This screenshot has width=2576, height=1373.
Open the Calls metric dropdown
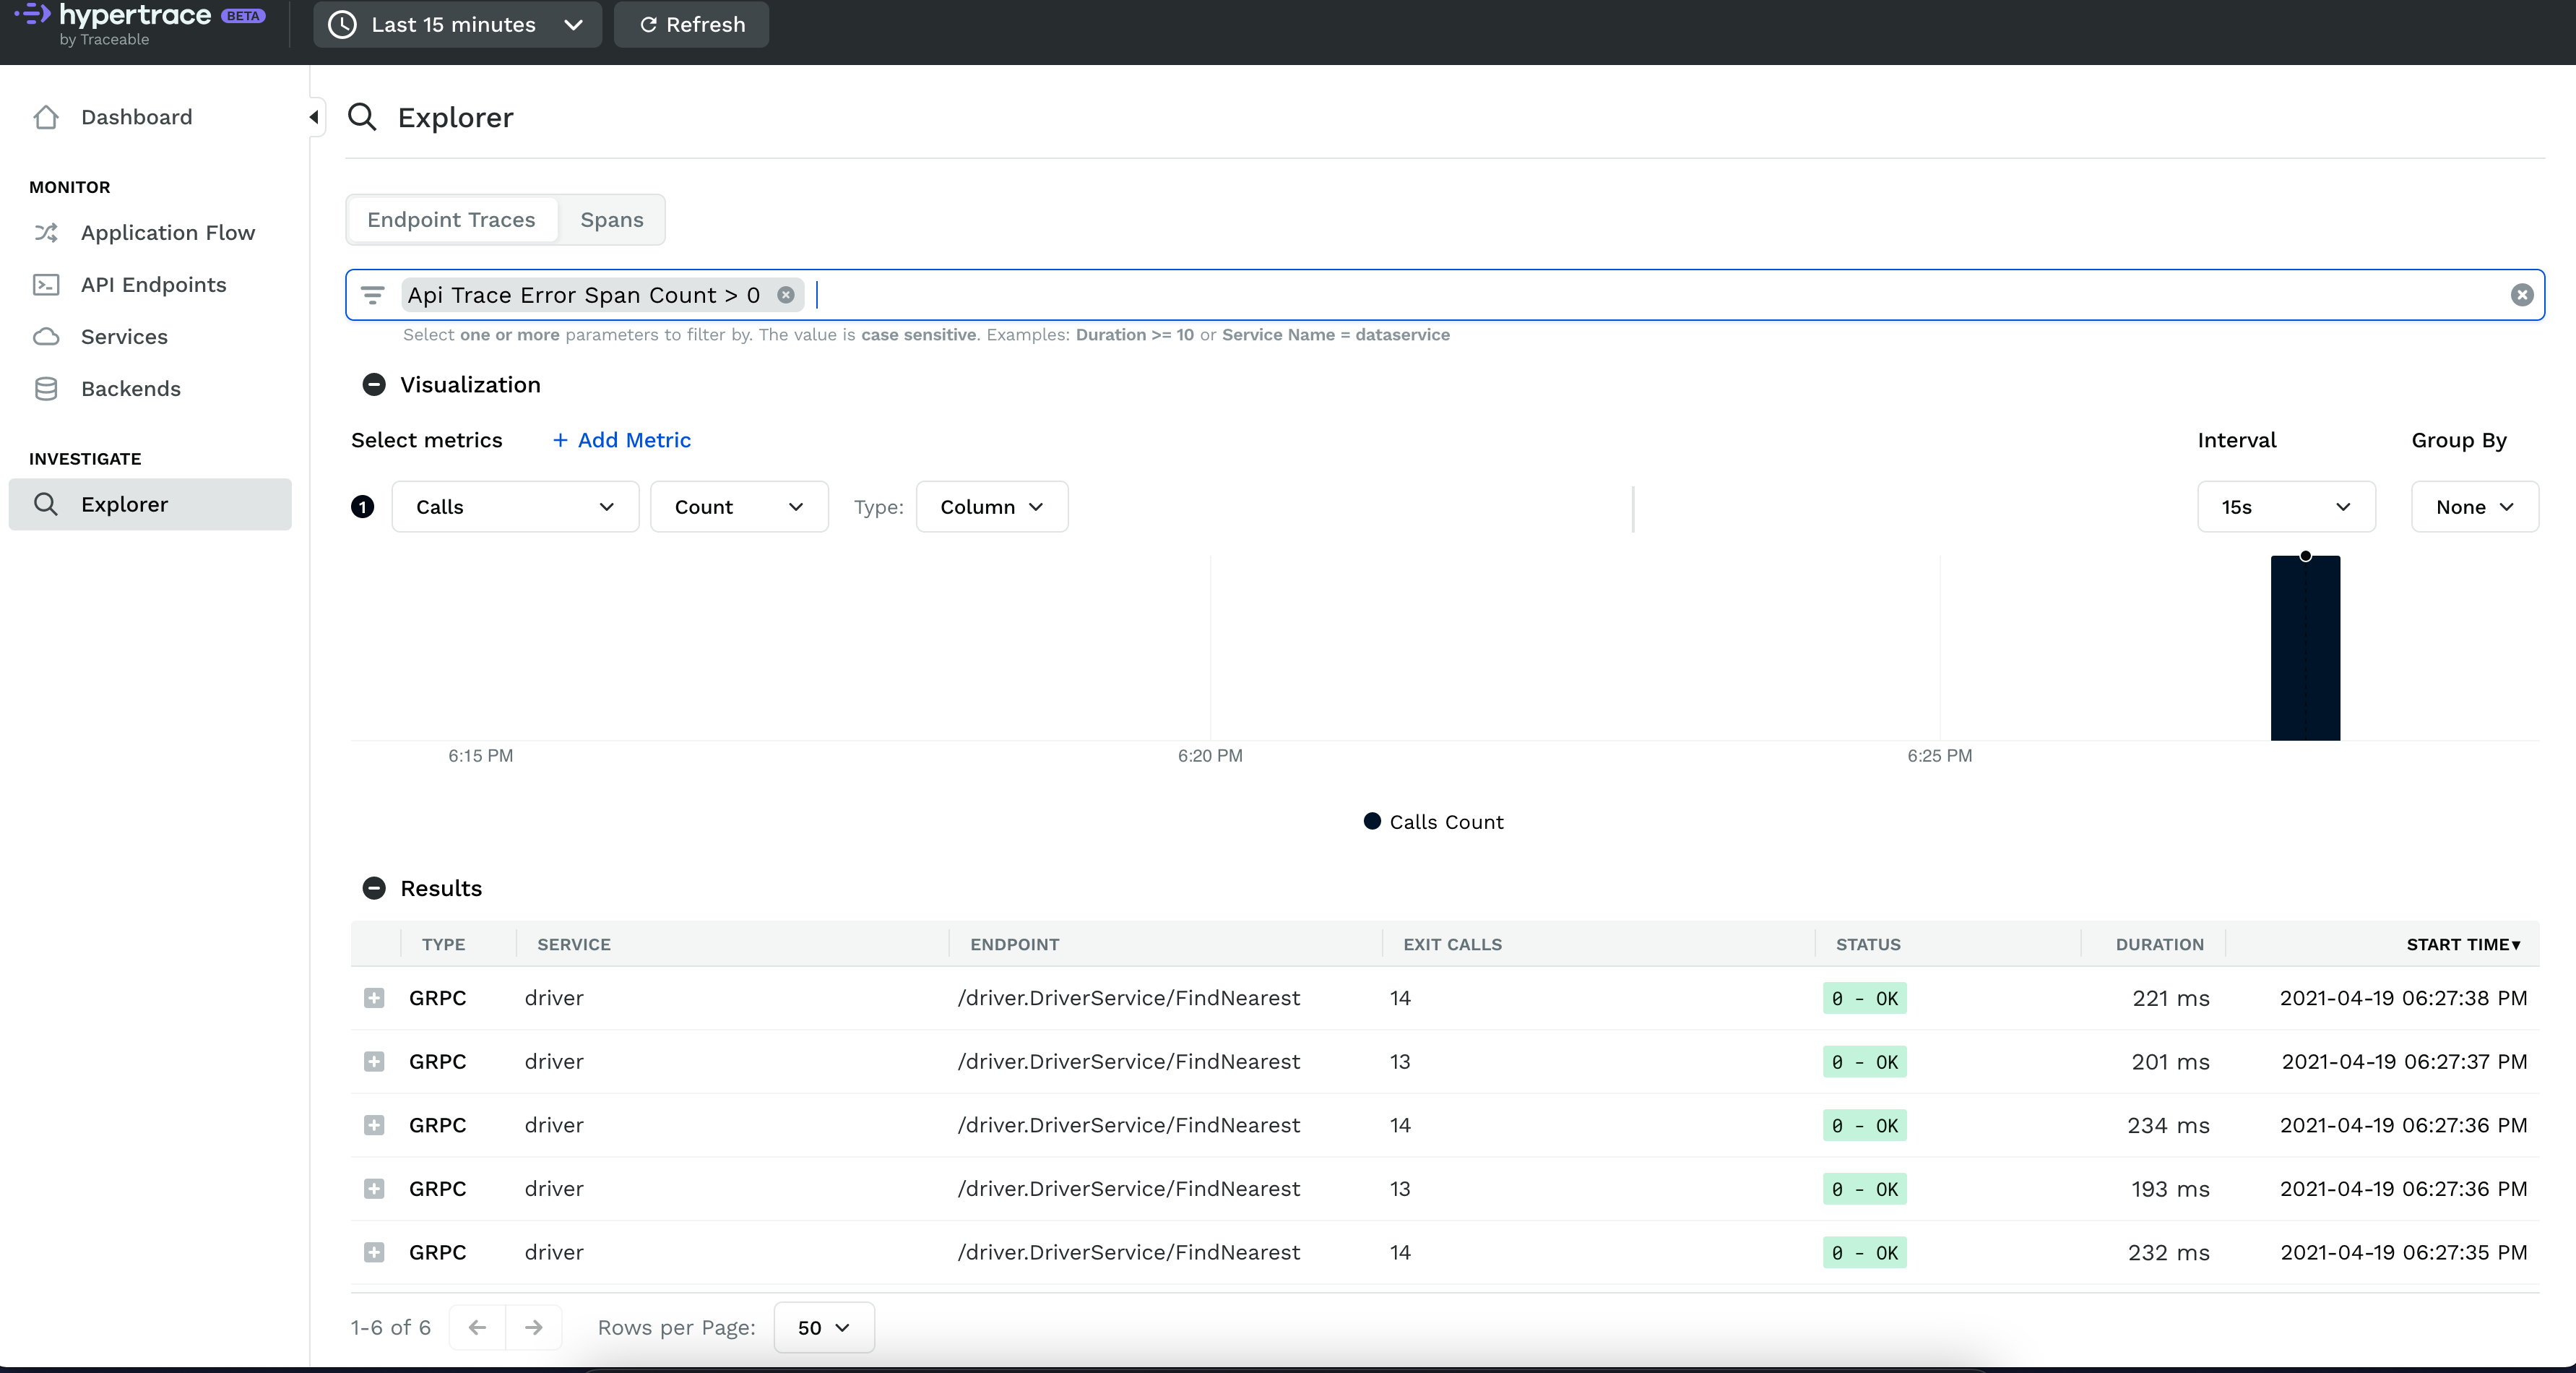coord(515,507)
